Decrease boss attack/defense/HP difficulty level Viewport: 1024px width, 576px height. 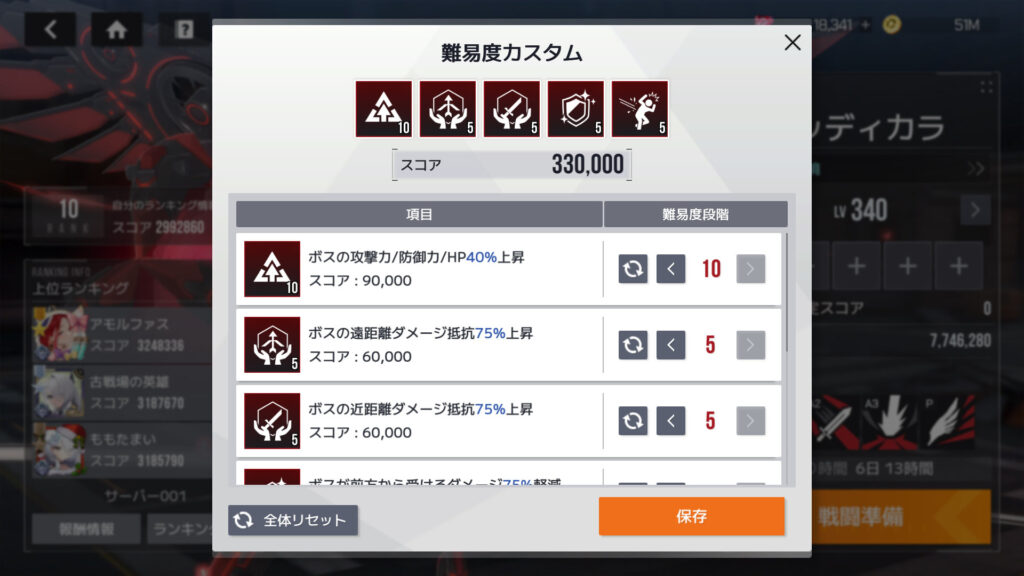tap(671, 268)
